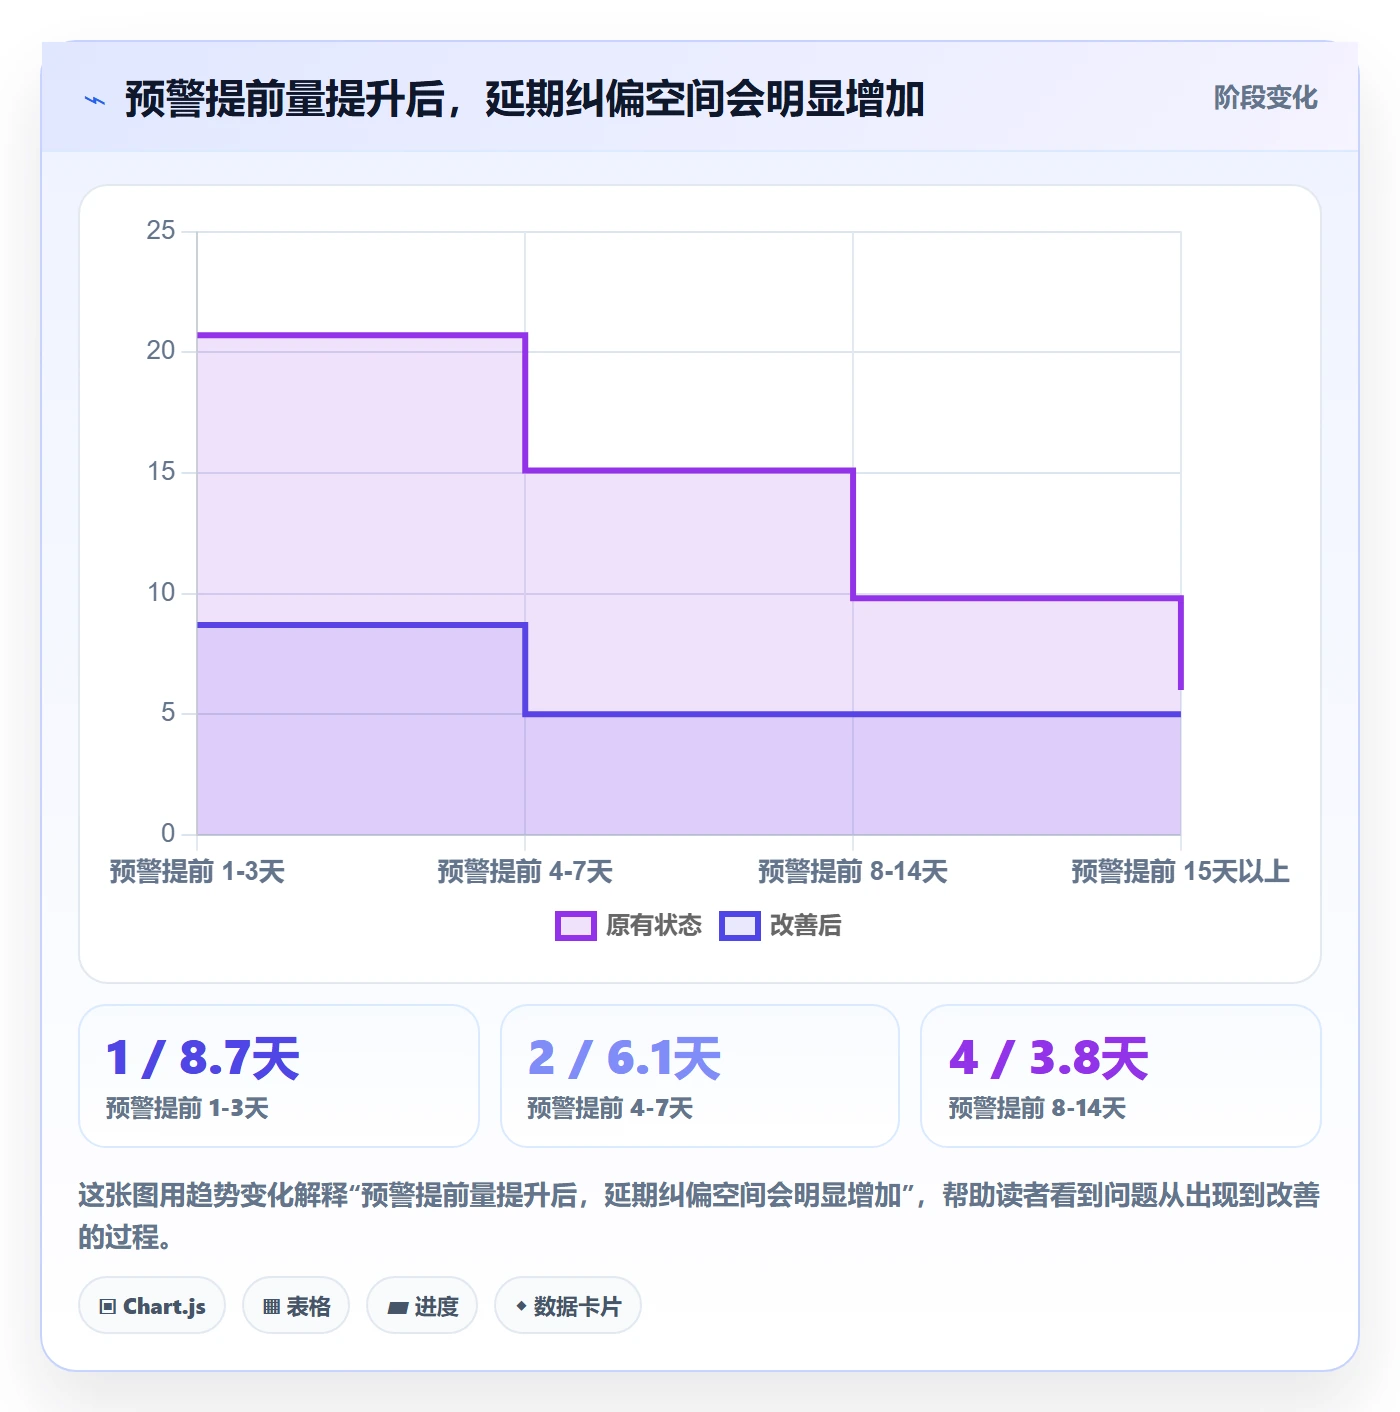Click the 原有状态 legend label
The height and width of the screenshot is (1412, 1400).
point(654,926)
